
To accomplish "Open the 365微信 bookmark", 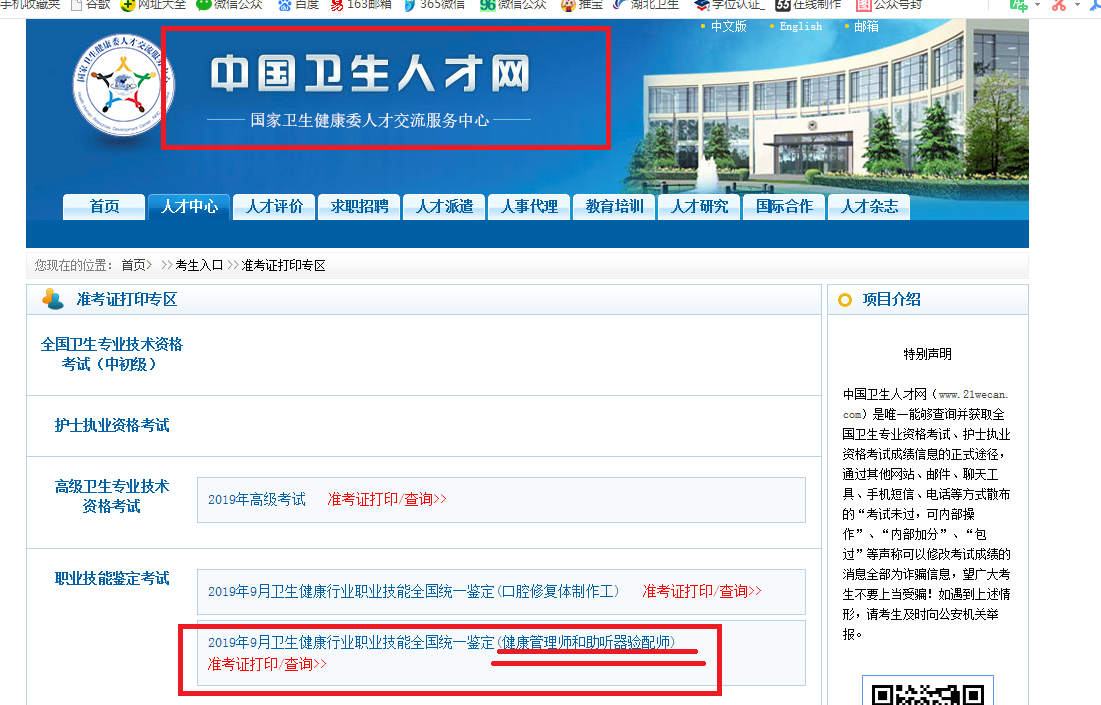I will pos(435,5).
